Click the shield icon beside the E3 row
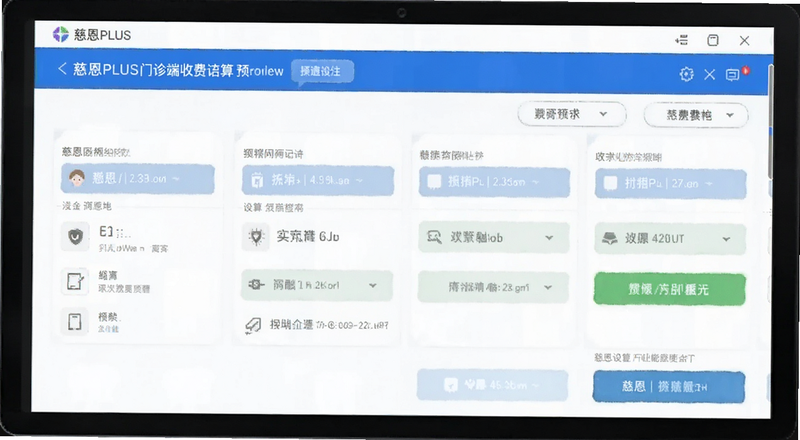The height and width of the screenshot is (440, 800). coord(76,236)
